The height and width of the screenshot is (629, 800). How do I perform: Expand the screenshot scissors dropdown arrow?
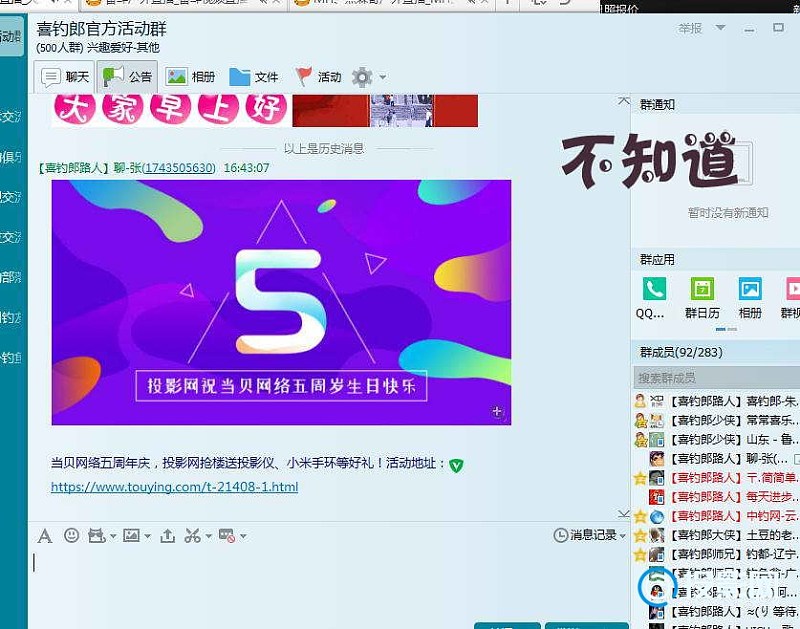[x=209, y=536]
